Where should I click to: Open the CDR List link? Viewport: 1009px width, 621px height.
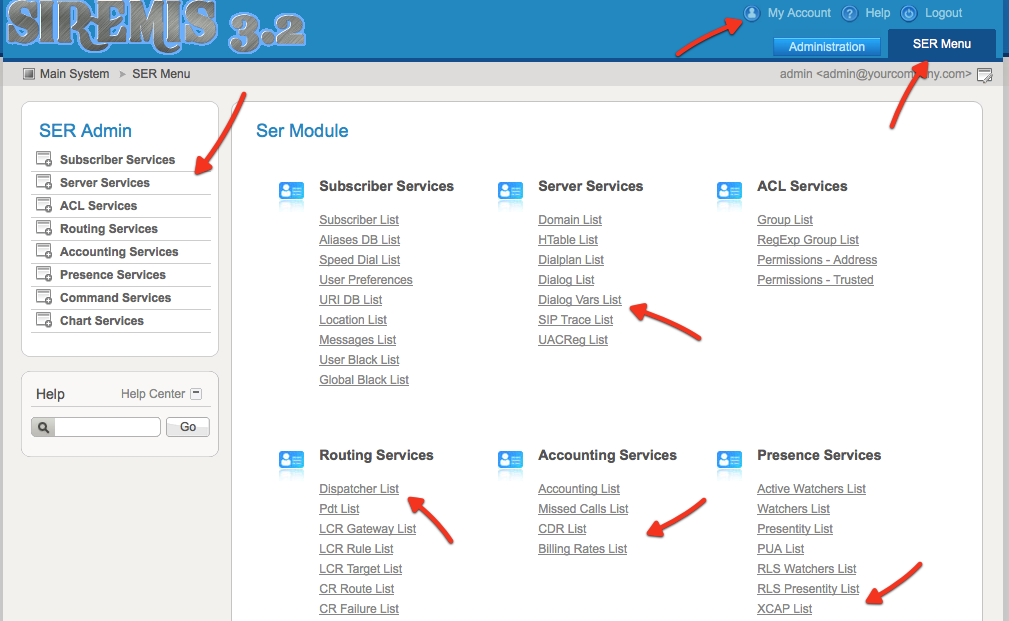(x=562, y=529)
